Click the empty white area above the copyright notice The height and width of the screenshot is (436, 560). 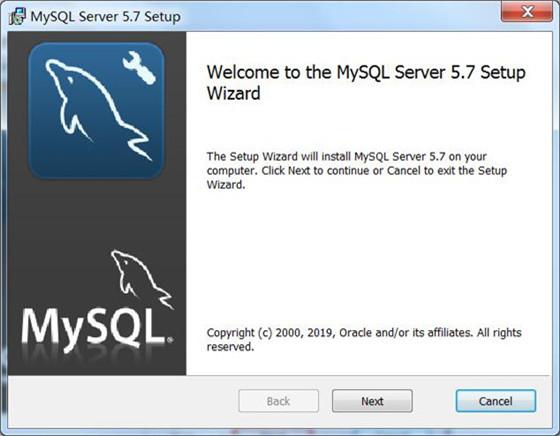pos(368,257)
